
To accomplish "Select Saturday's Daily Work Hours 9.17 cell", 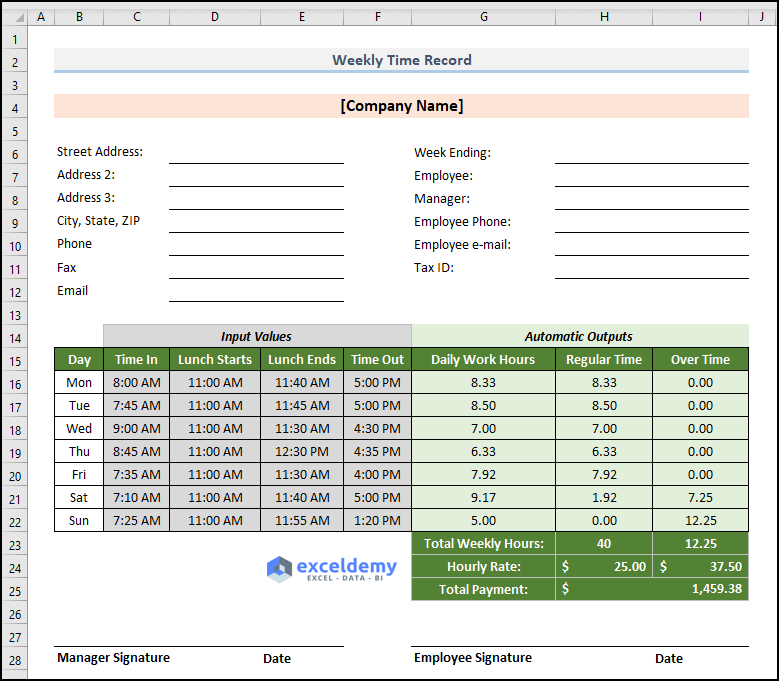I will [483, 497].
